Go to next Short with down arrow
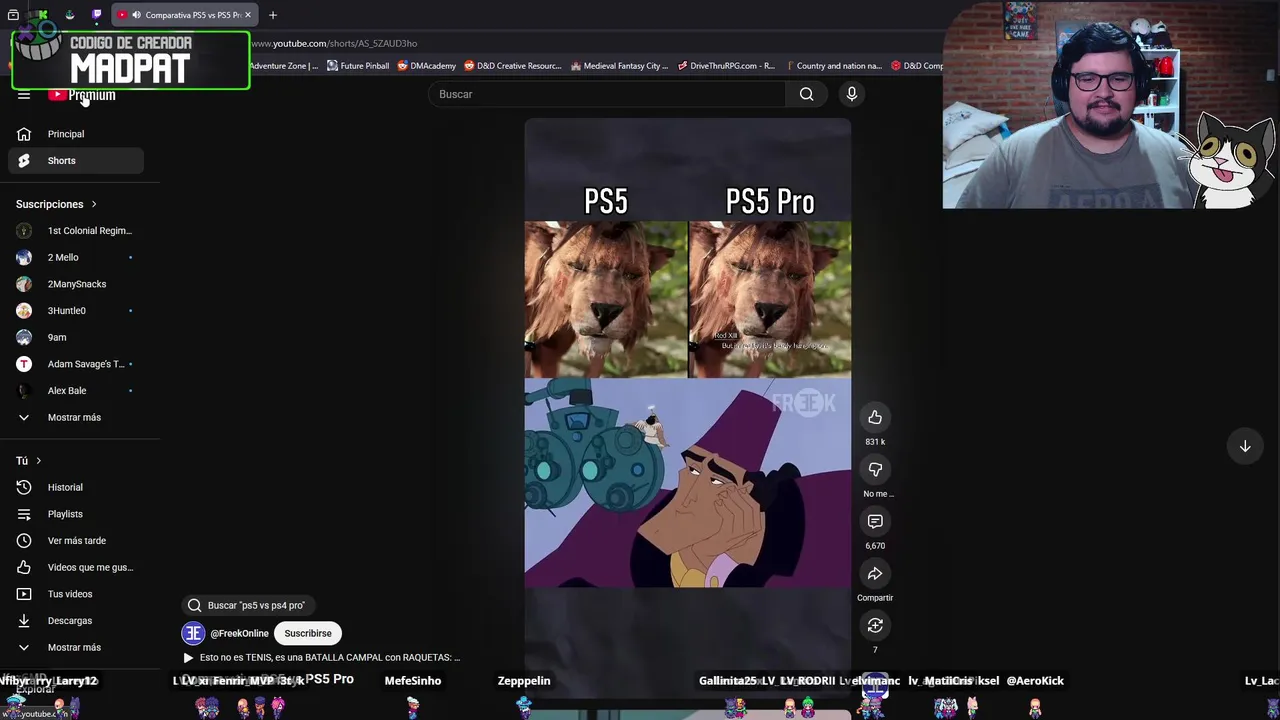Image resolution: width=1280 pixels, height=720 pixels. click(1245, 447)
